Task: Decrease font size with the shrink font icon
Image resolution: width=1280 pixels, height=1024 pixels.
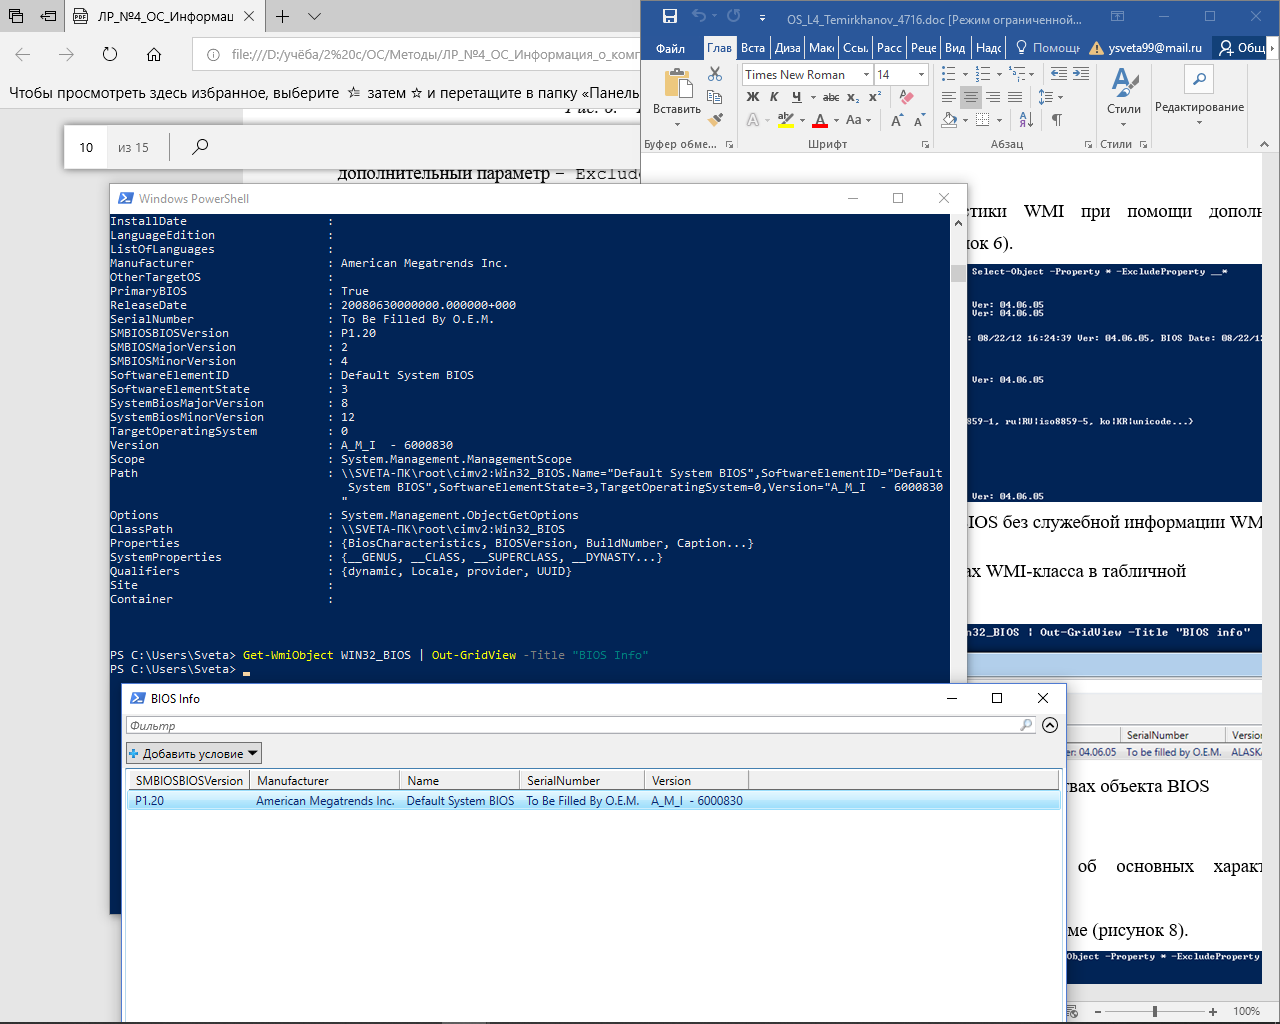Action: 920,120
